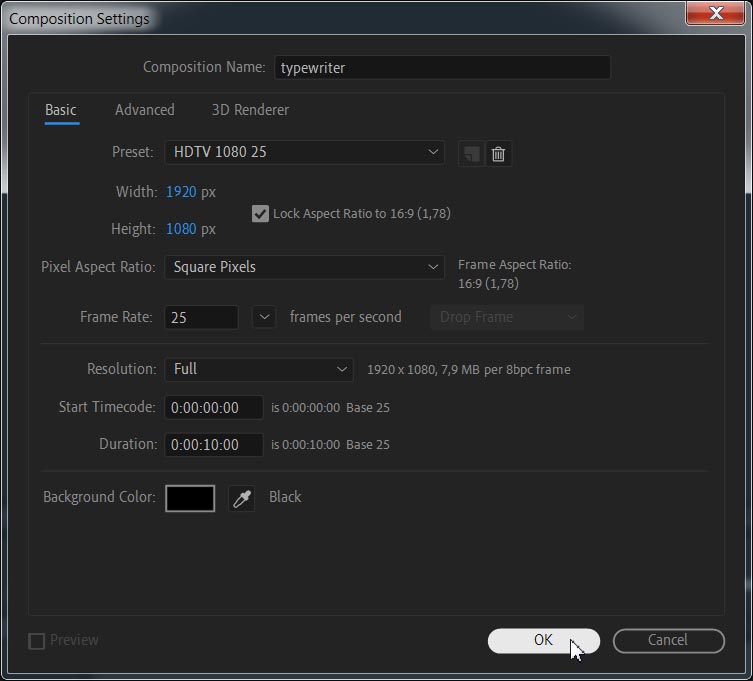Open the Drop Frame dropdown
This screenshot has height=681, width=753.
click(x=507, y=317)
